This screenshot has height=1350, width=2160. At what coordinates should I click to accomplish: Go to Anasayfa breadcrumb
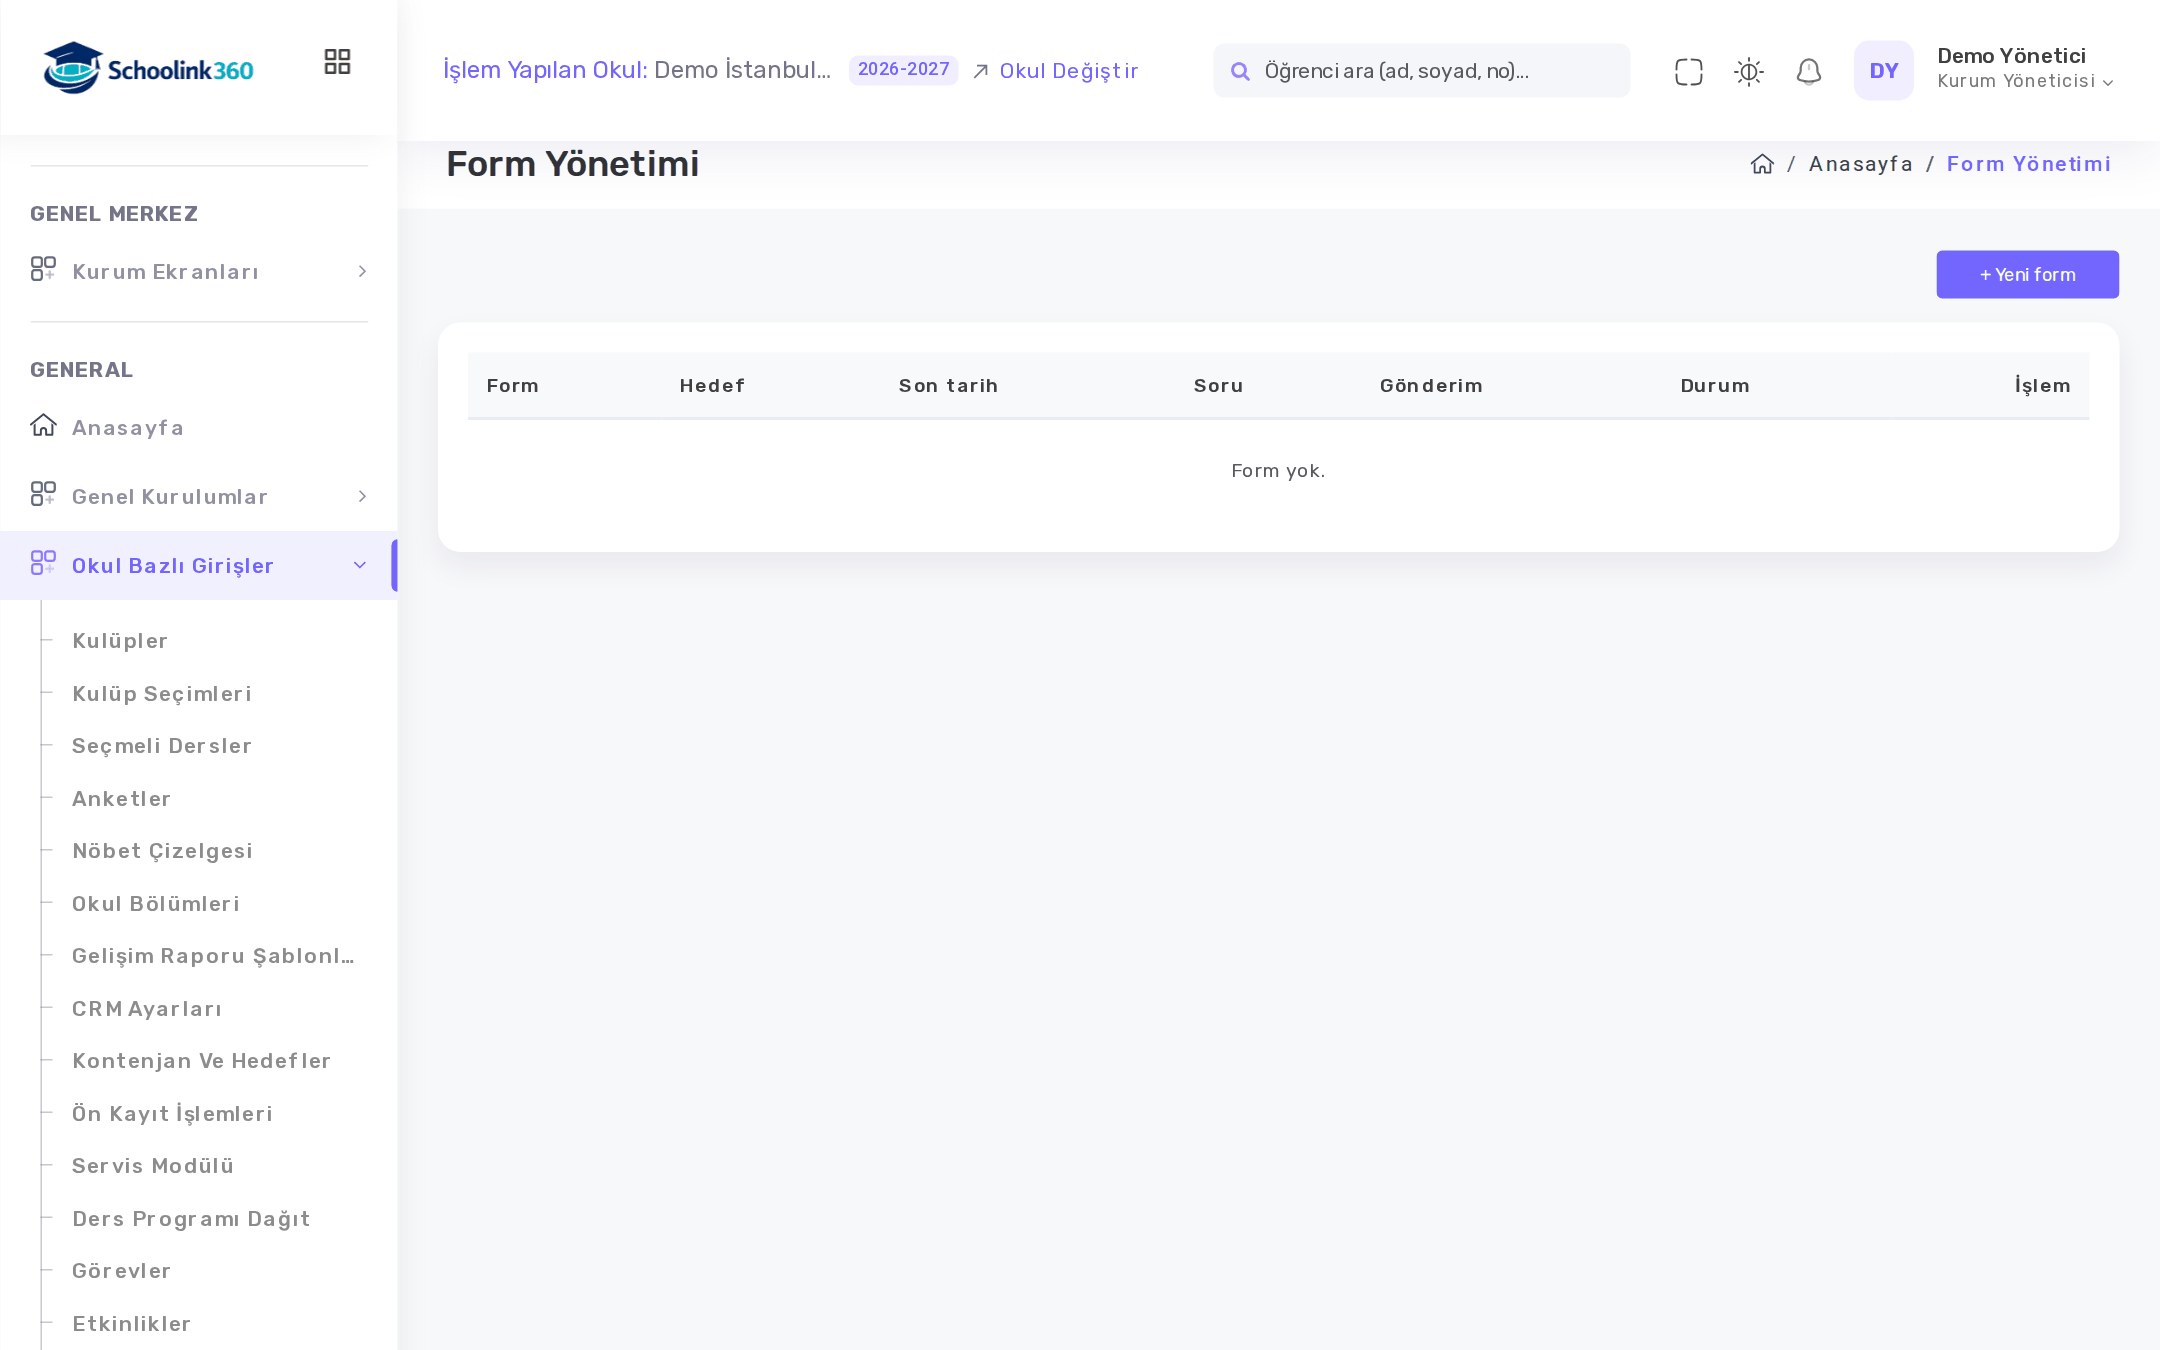(1860, 164)
